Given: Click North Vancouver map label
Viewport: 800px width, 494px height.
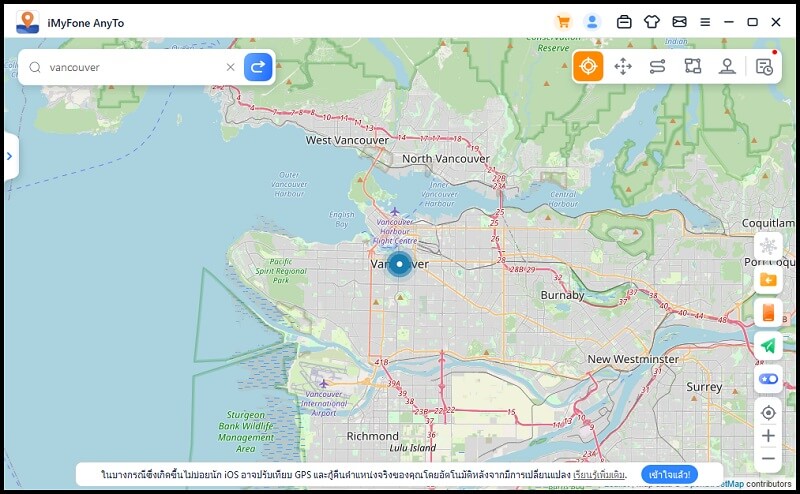Looking at the screenshot, I should point(445,159).
